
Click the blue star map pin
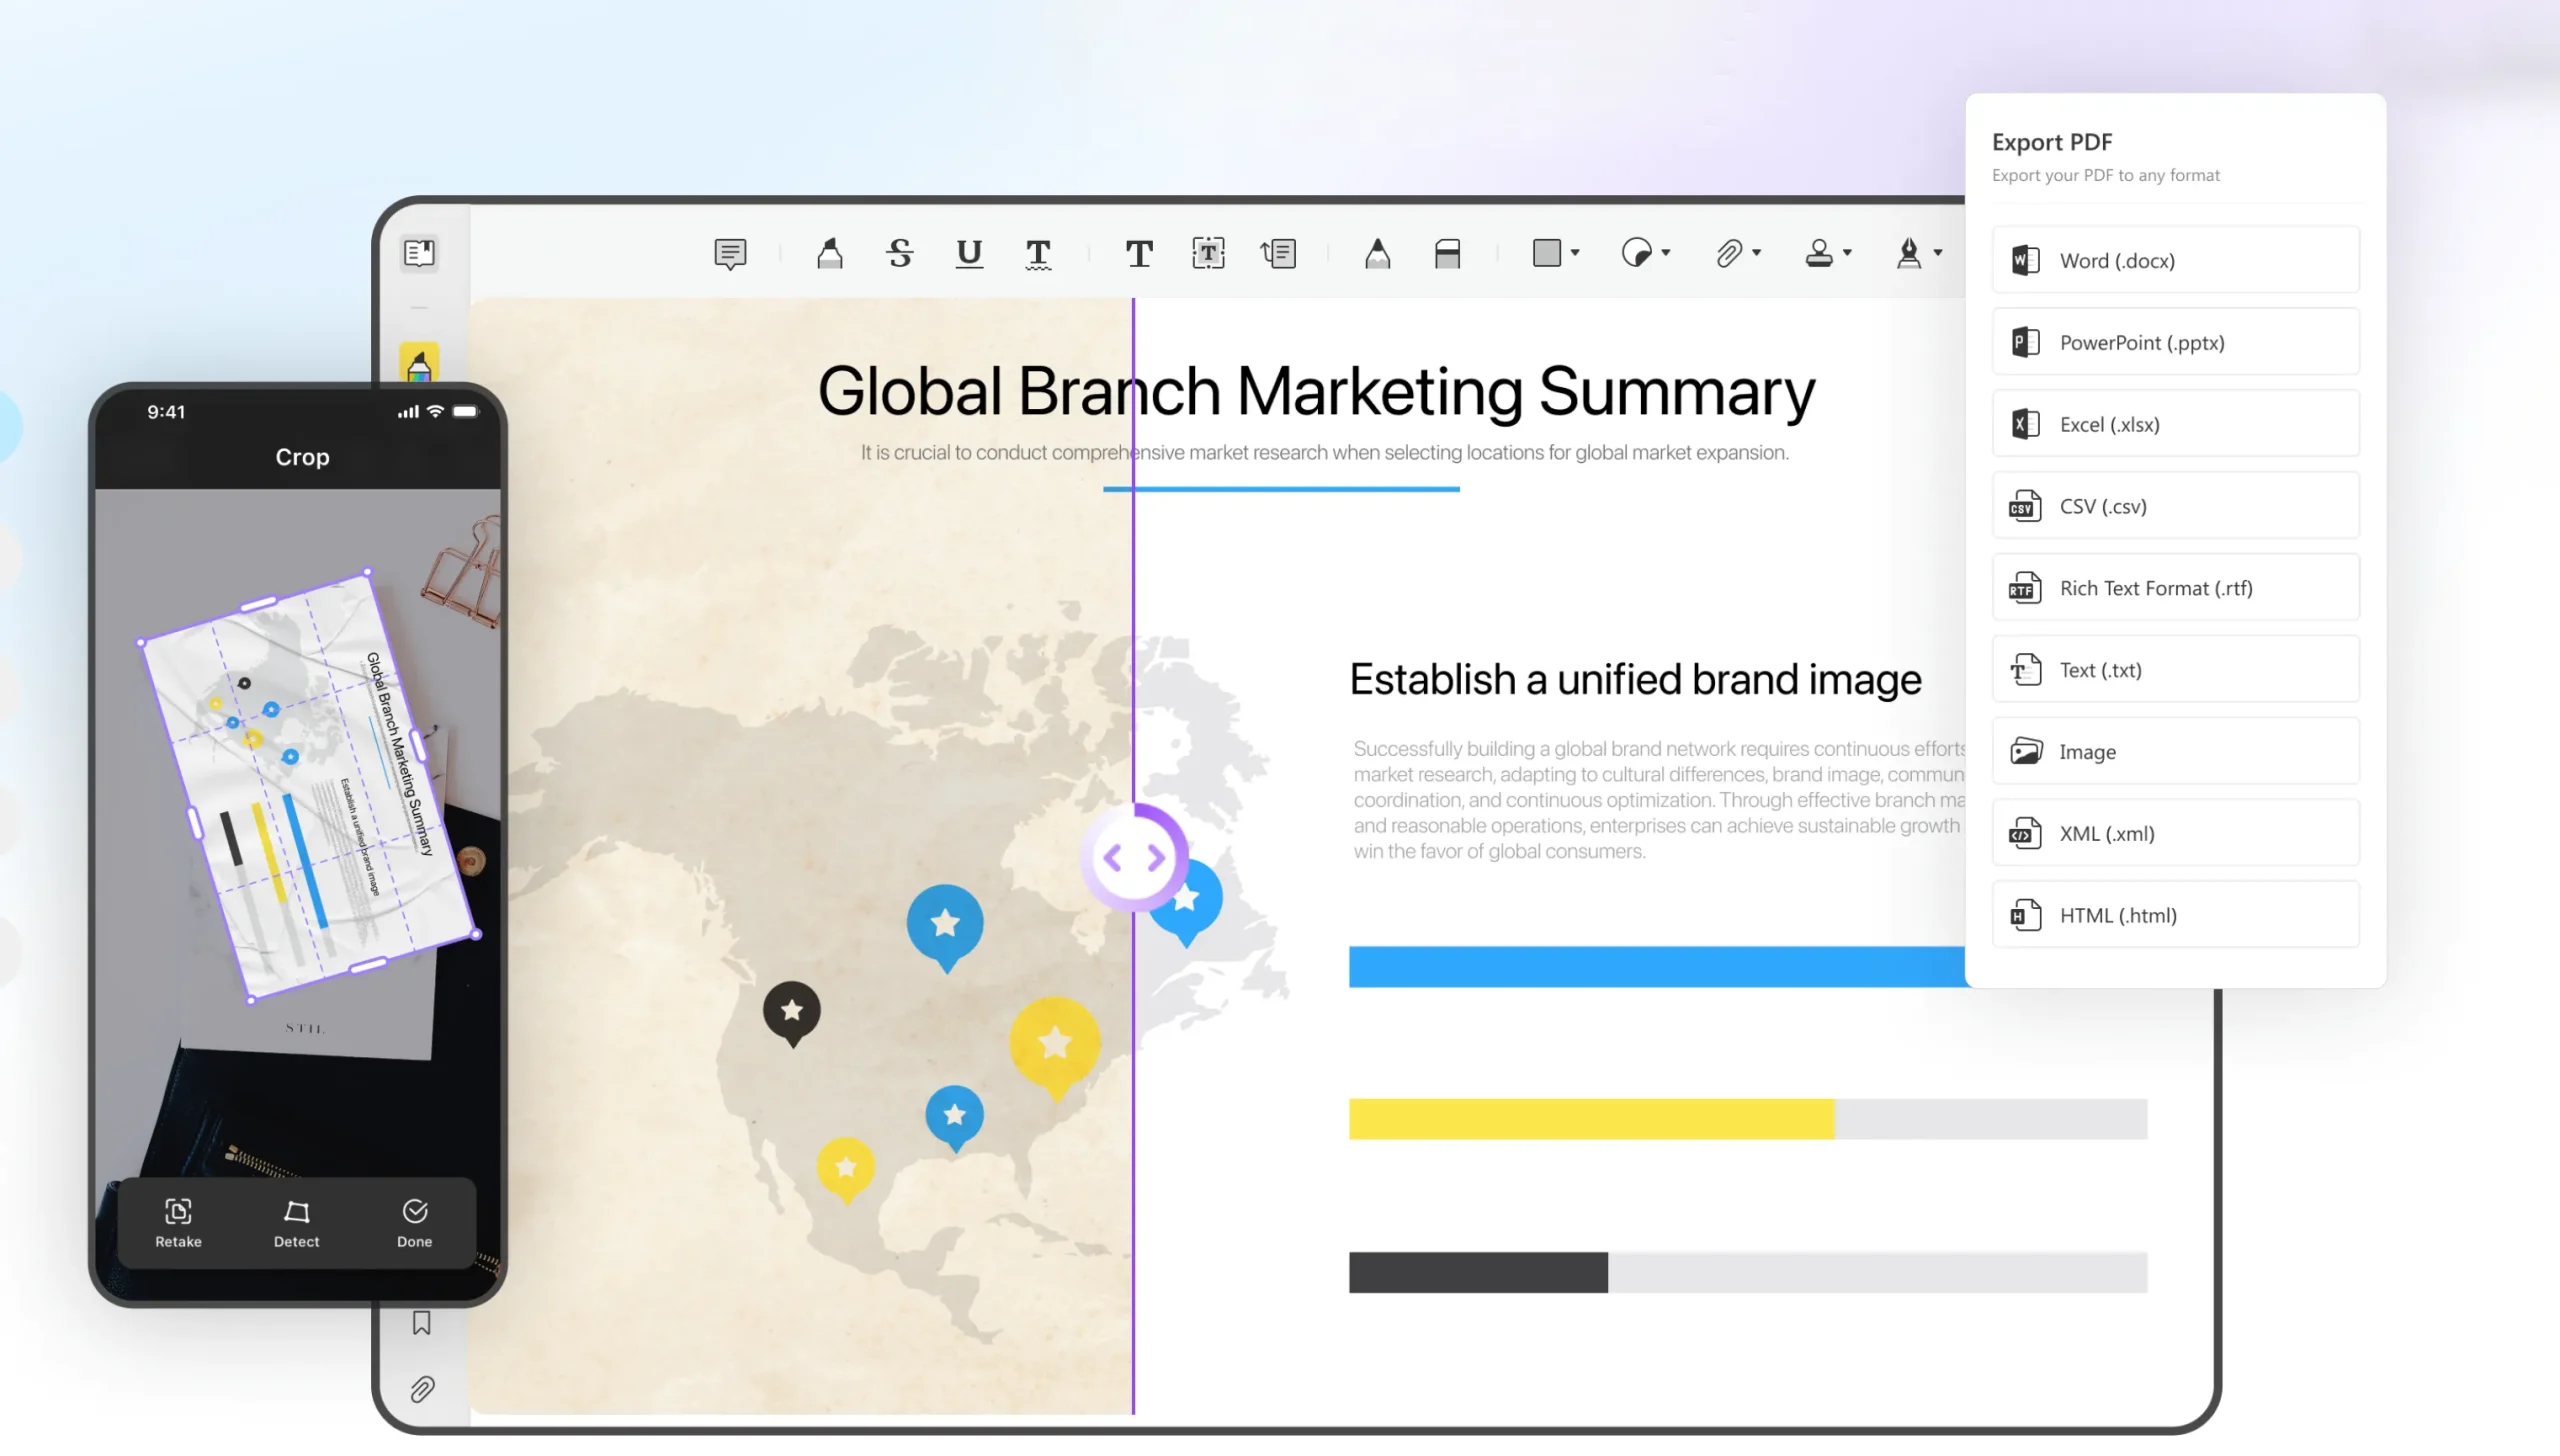944,923
